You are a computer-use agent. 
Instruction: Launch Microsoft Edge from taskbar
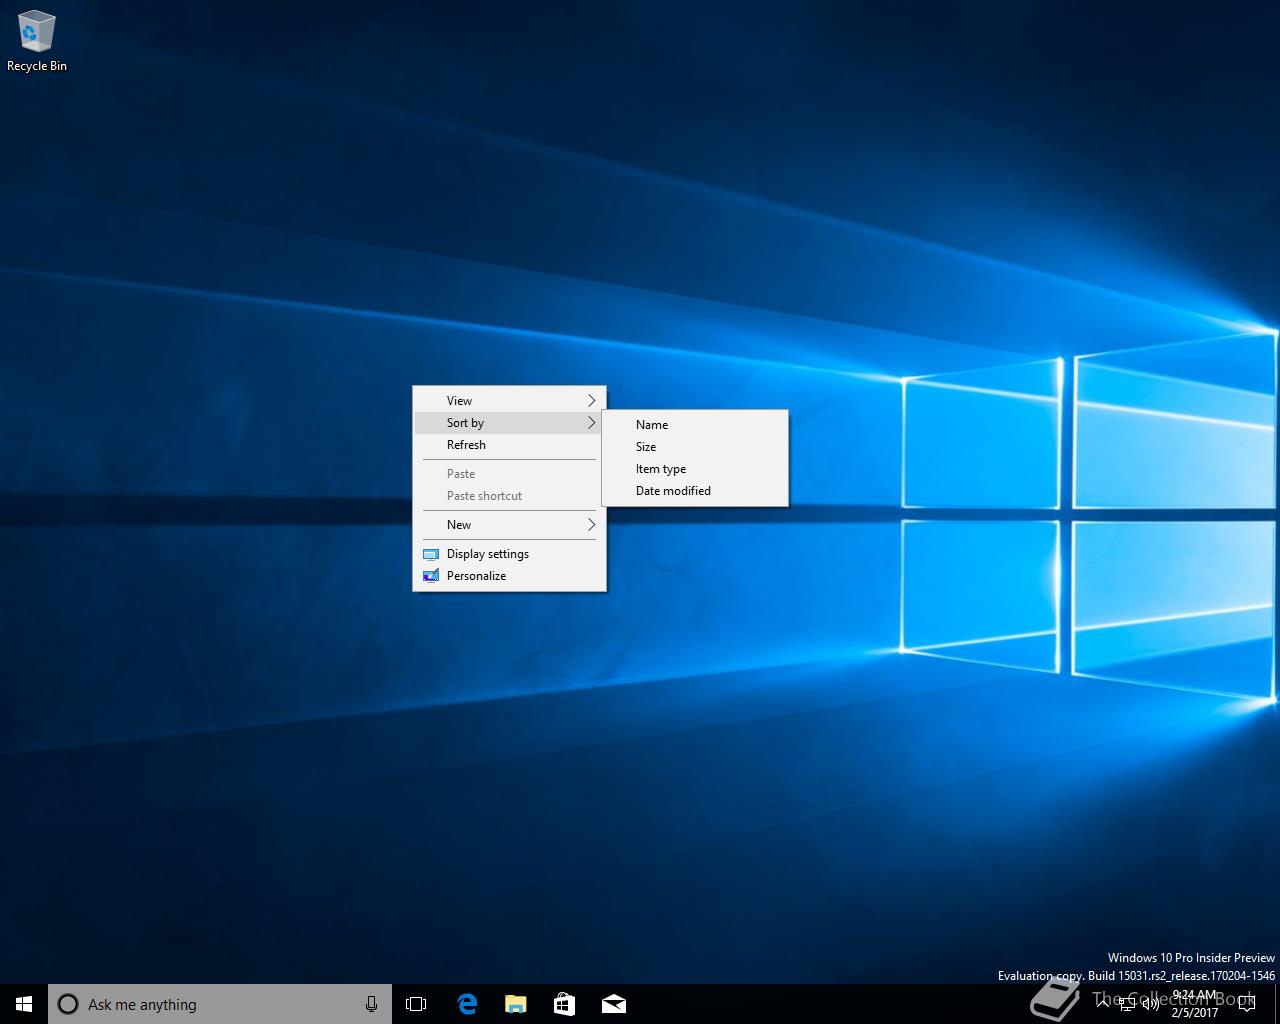coord(466,1004)
